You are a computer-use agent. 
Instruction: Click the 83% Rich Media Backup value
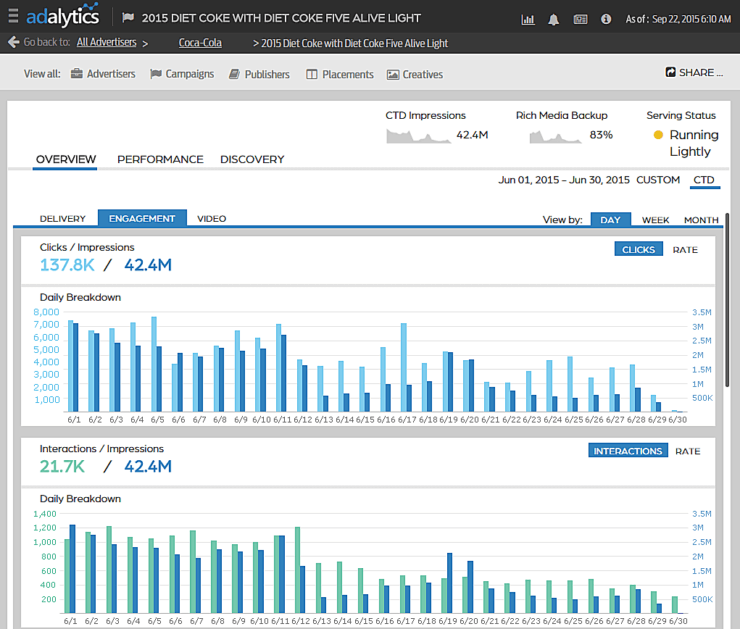(x=601, y=135)
